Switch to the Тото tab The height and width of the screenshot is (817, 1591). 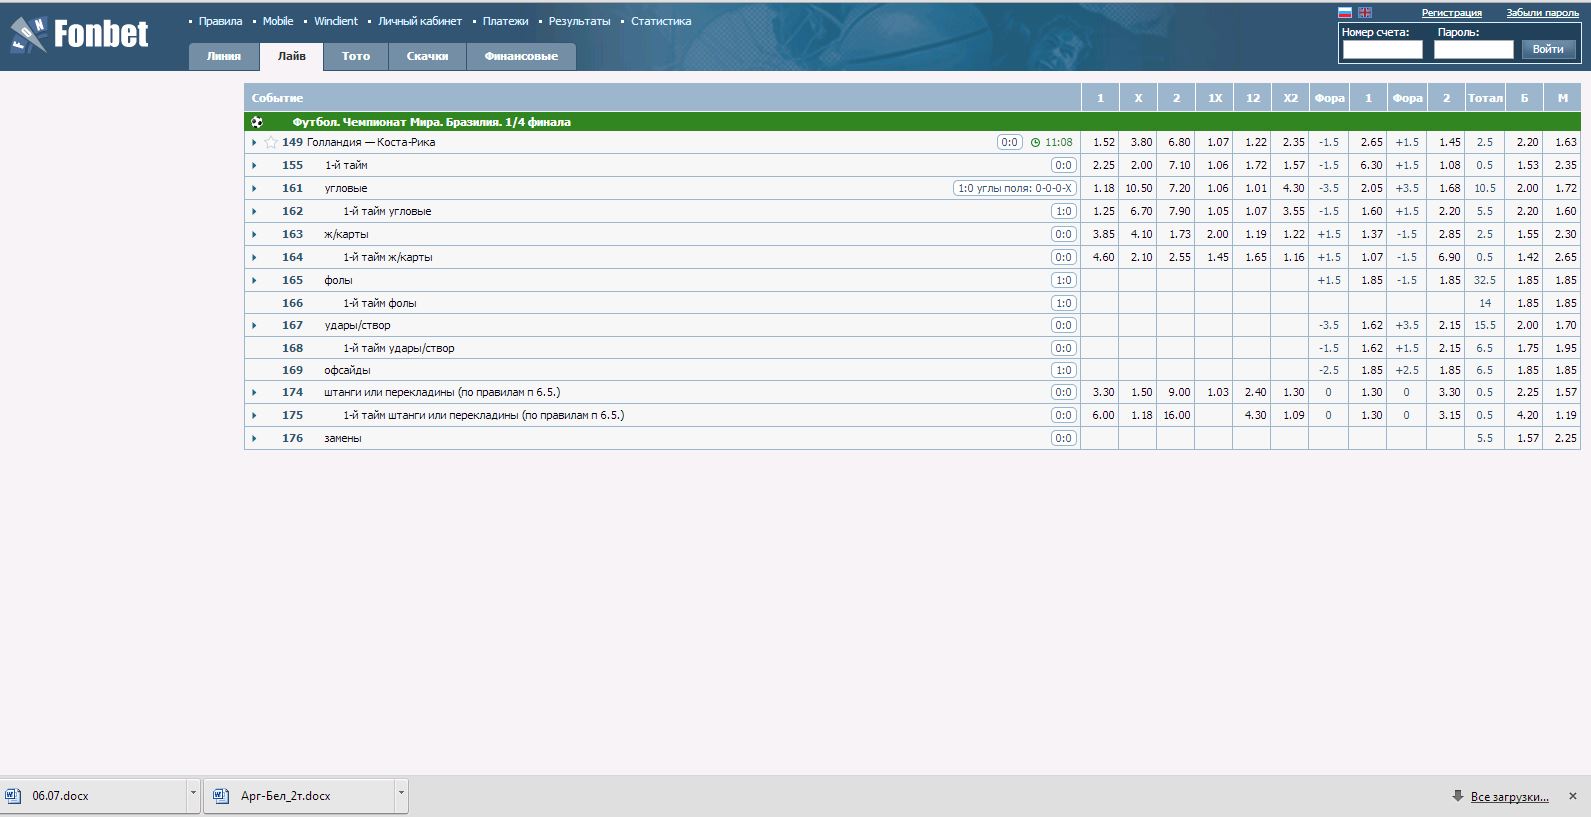pos(356,56)
